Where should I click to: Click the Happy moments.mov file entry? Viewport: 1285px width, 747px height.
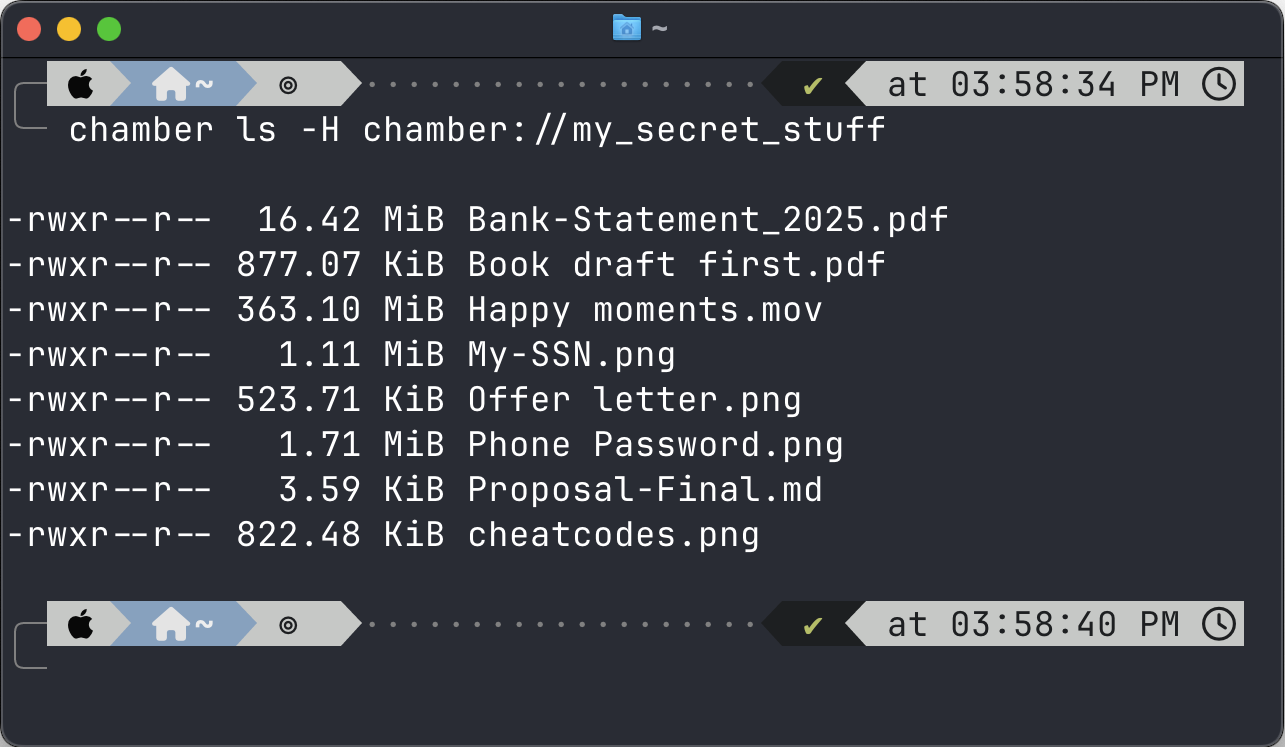pyautogui.click(x=645, y=309)
